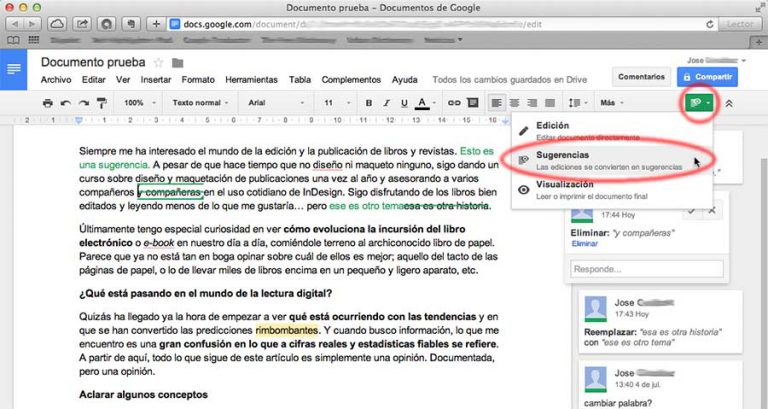This screenshot has height=409, width=768.
Task: Click the Documento prueba title
Action: click(x=93, y=62)
